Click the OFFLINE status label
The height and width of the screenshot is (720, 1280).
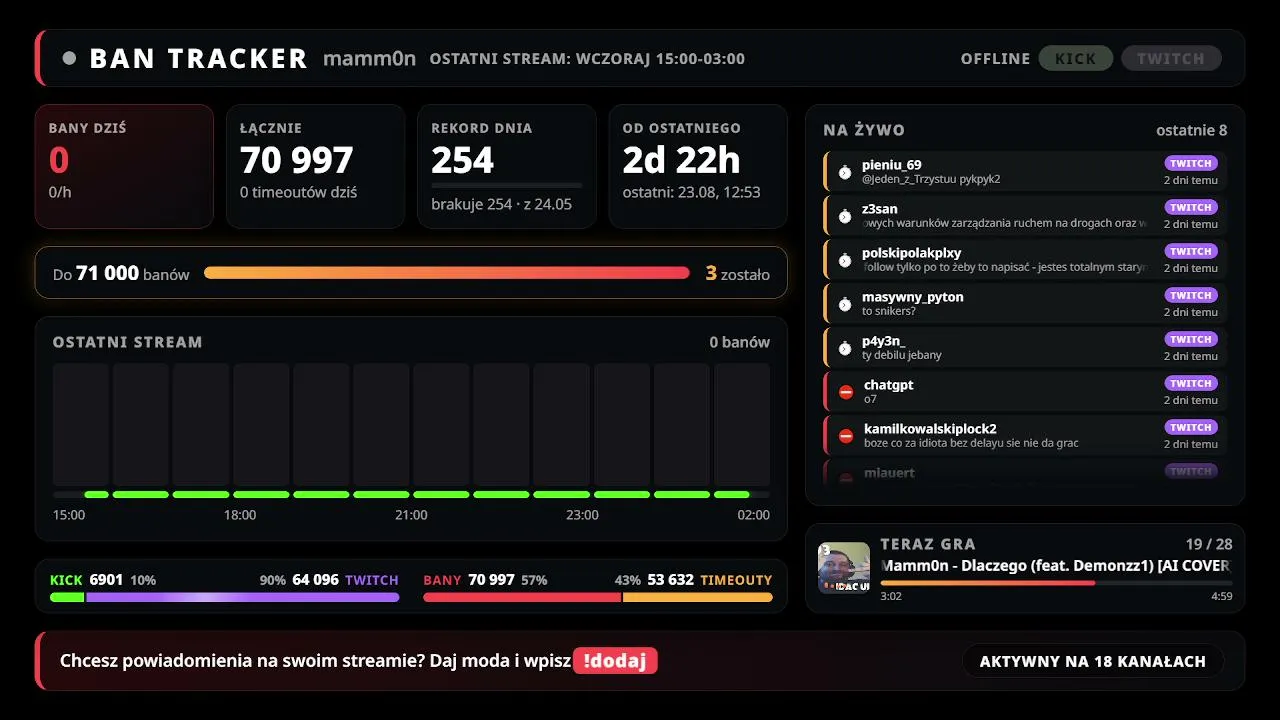click(x=995, y=58)
